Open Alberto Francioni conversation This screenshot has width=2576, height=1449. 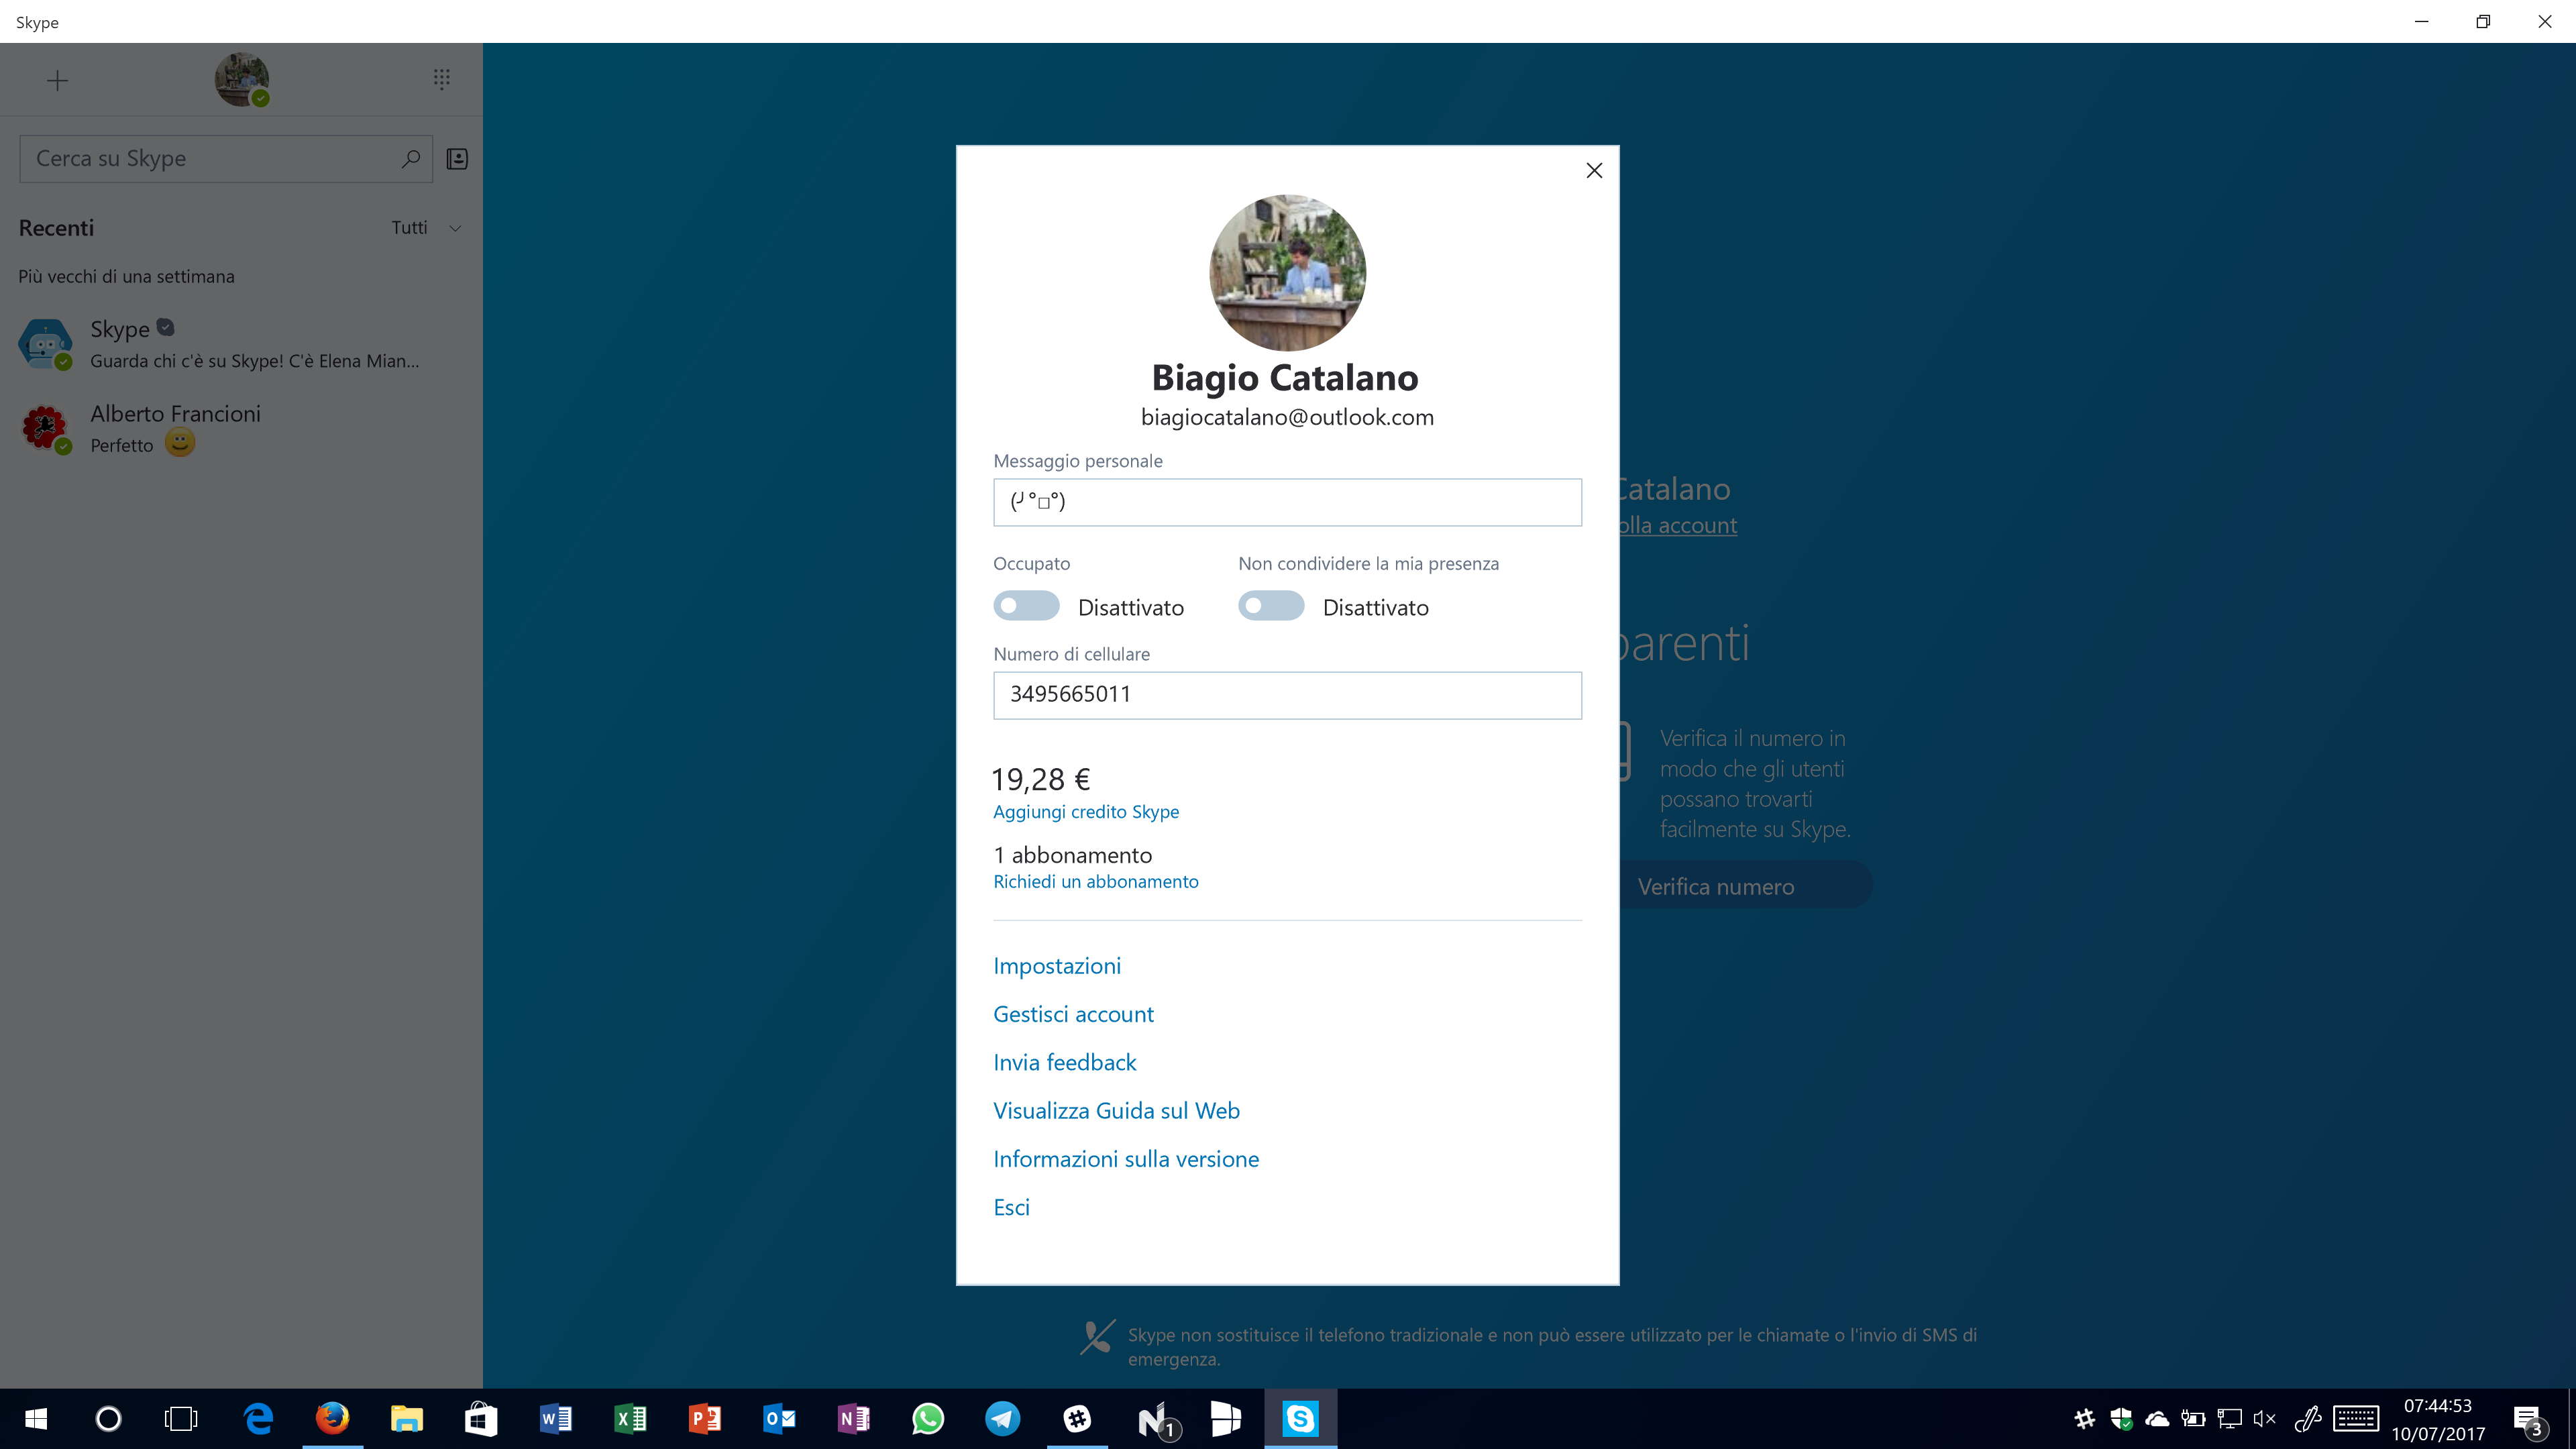click(241, 428)
